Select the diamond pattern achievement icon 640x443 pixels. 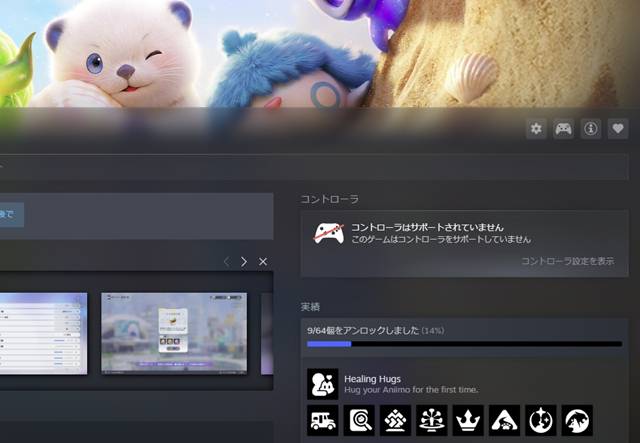coord(395,420)
